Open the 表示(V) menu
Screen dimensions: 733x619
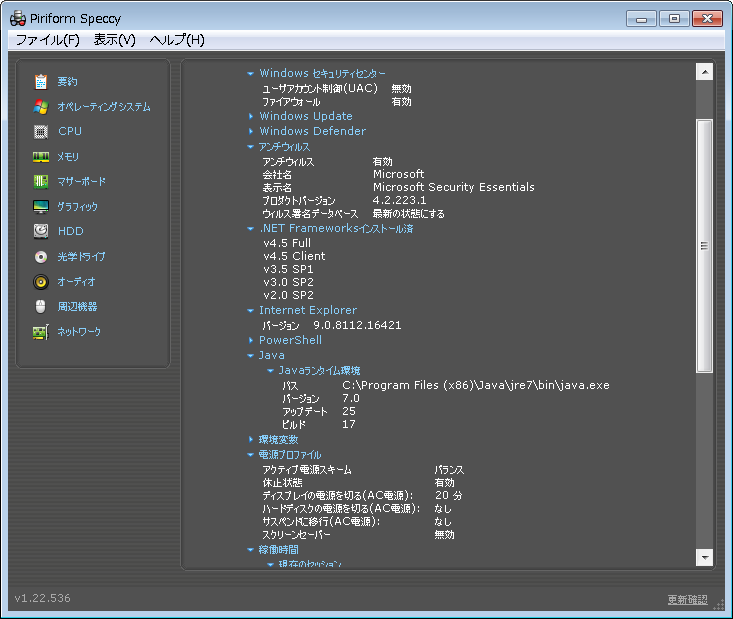[x=115, y=40]
